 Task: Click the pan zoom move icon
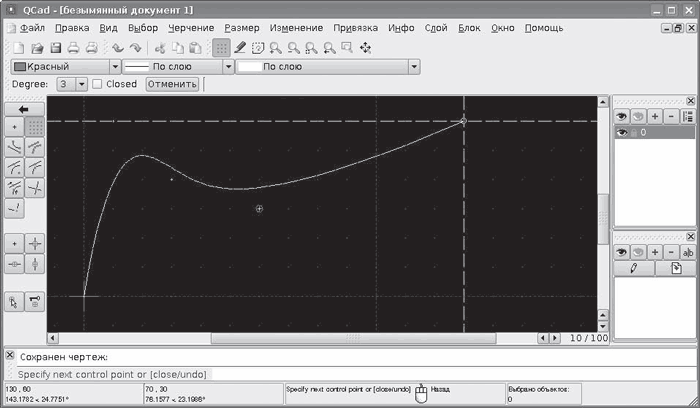[365, 47]
